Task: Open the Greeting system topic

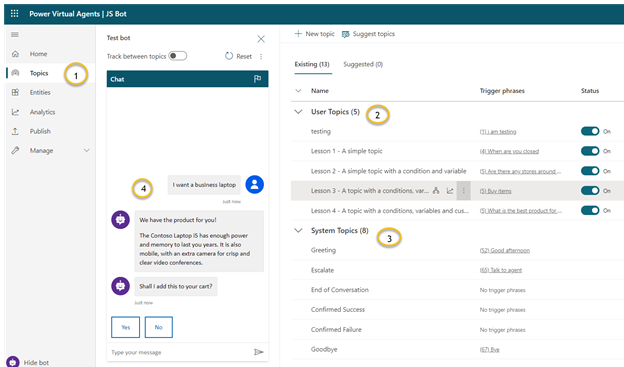Action: click(323, 250)
